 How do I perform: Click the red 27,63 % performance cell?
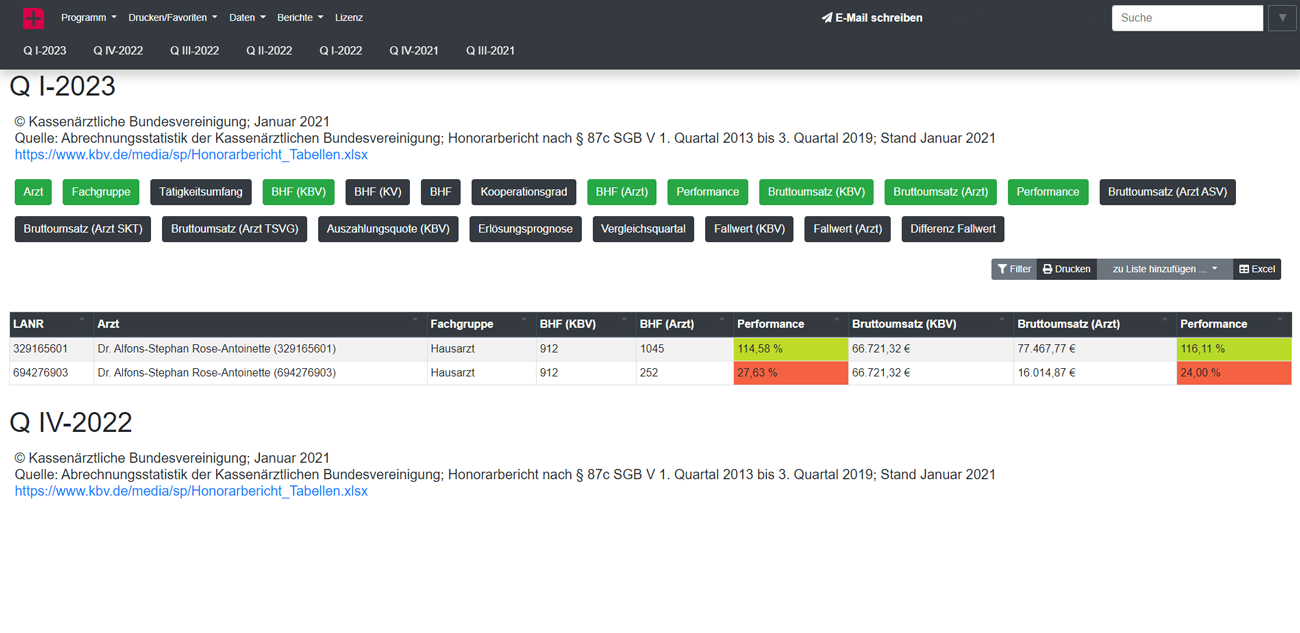(789, 373)
